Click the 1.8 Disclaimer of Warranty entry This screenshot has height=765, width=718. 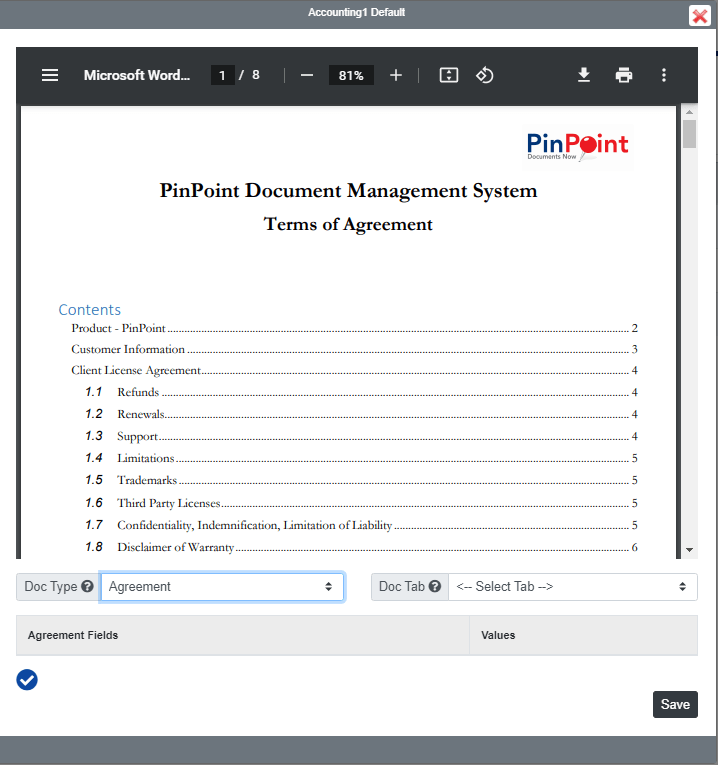tap(361, 547)
